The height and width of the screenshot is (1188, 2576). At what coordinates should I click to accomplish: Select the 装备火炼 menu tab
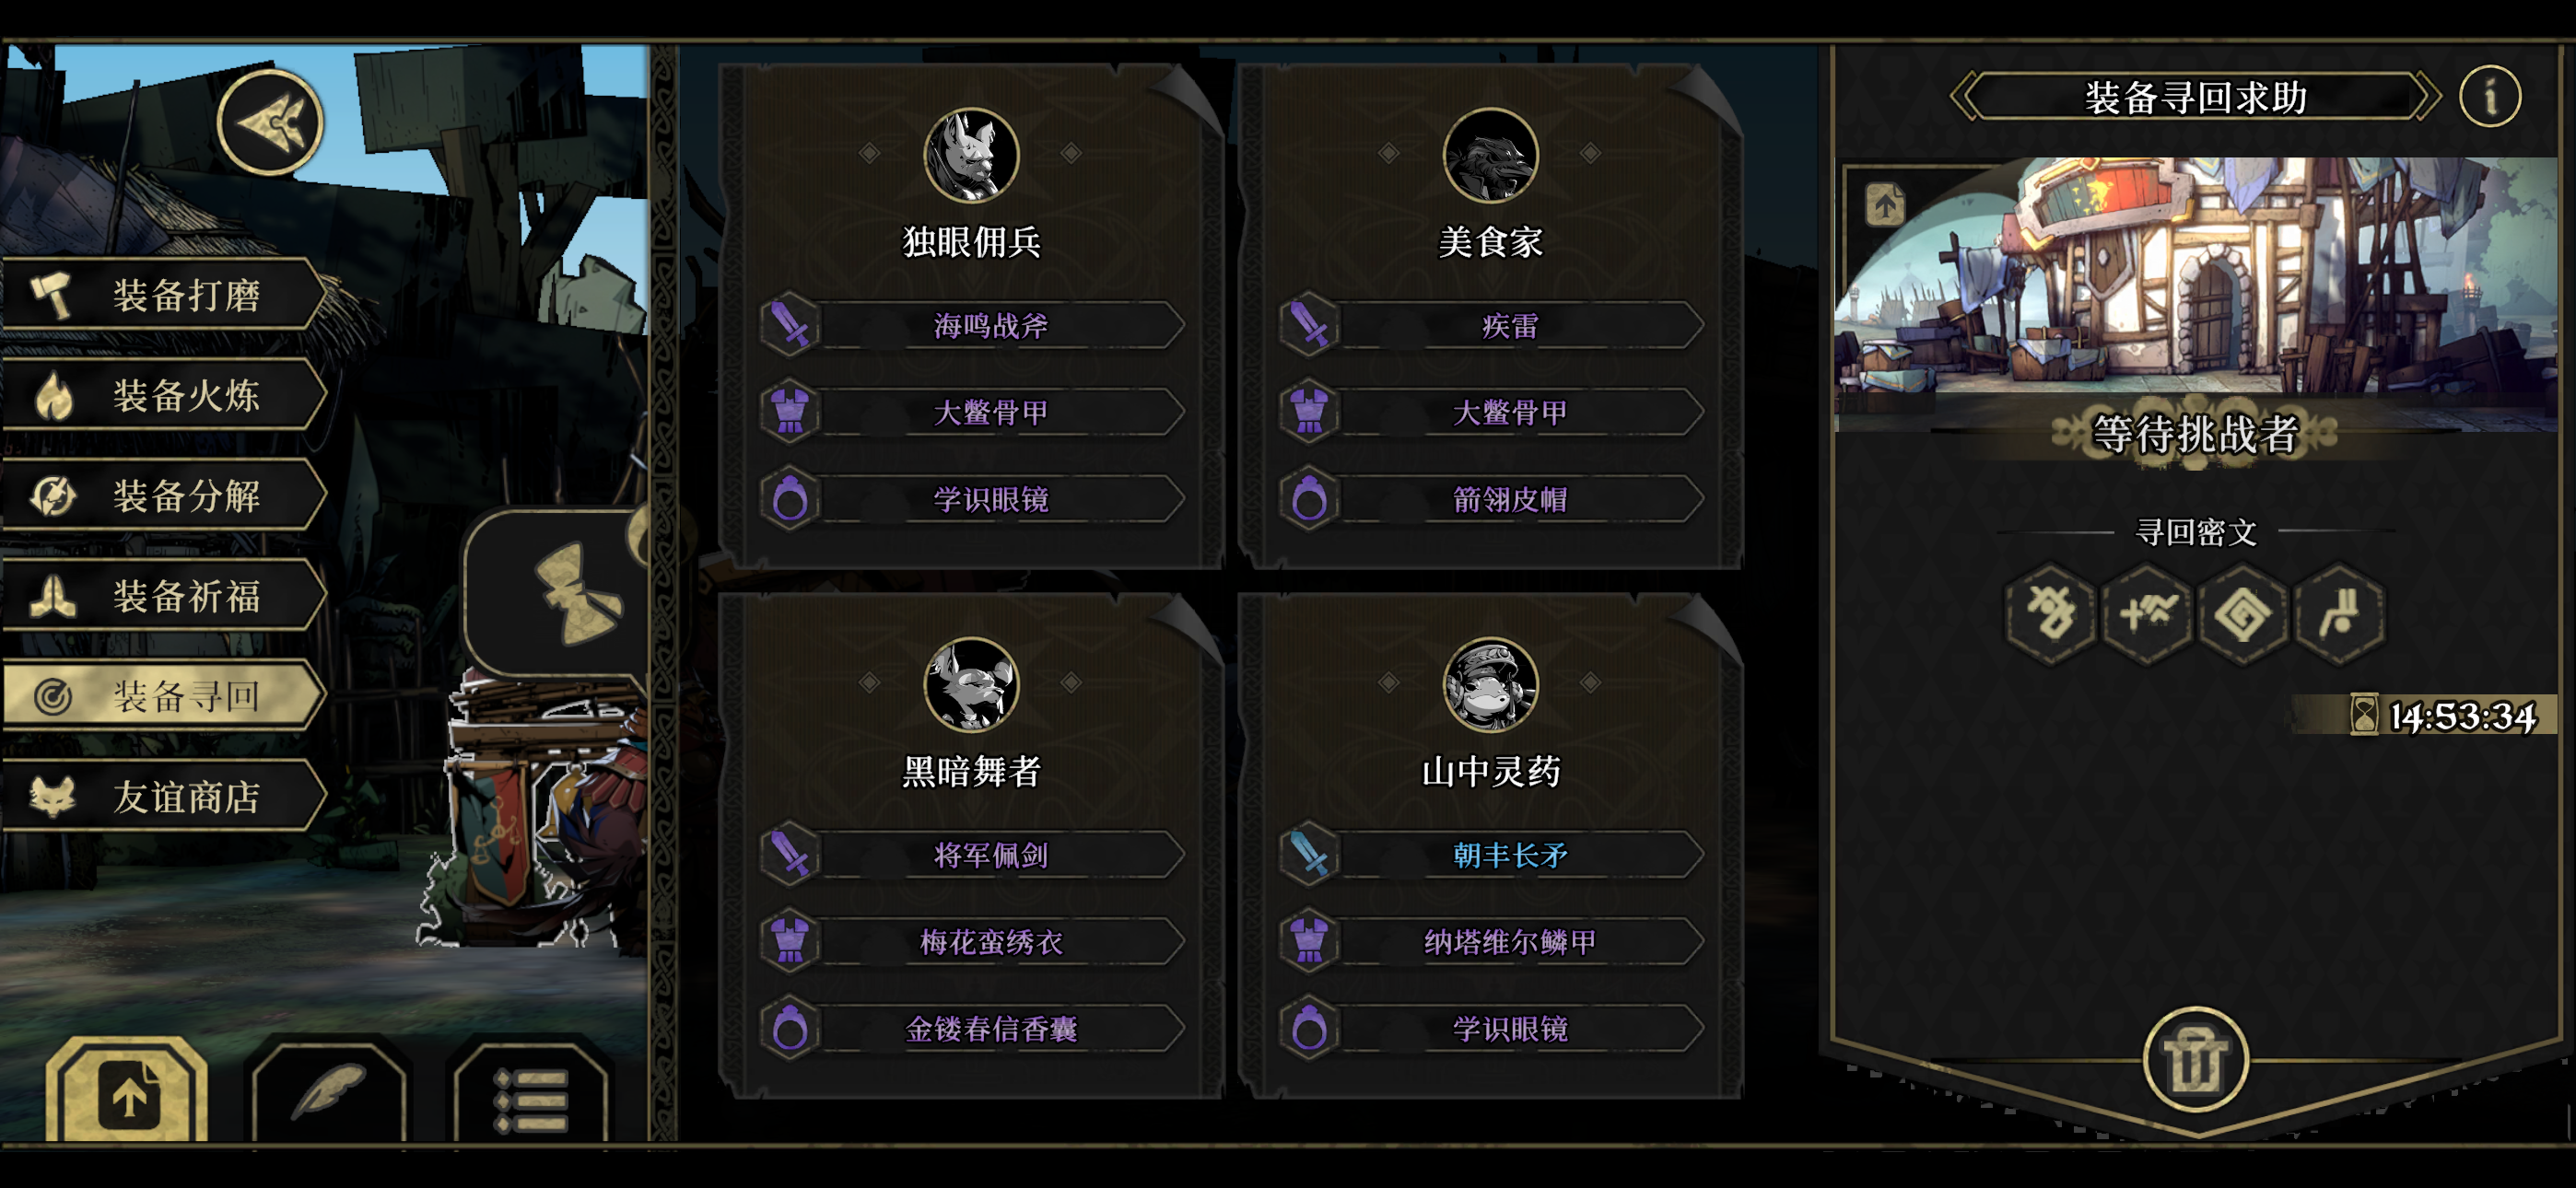[x=164, y=395]
